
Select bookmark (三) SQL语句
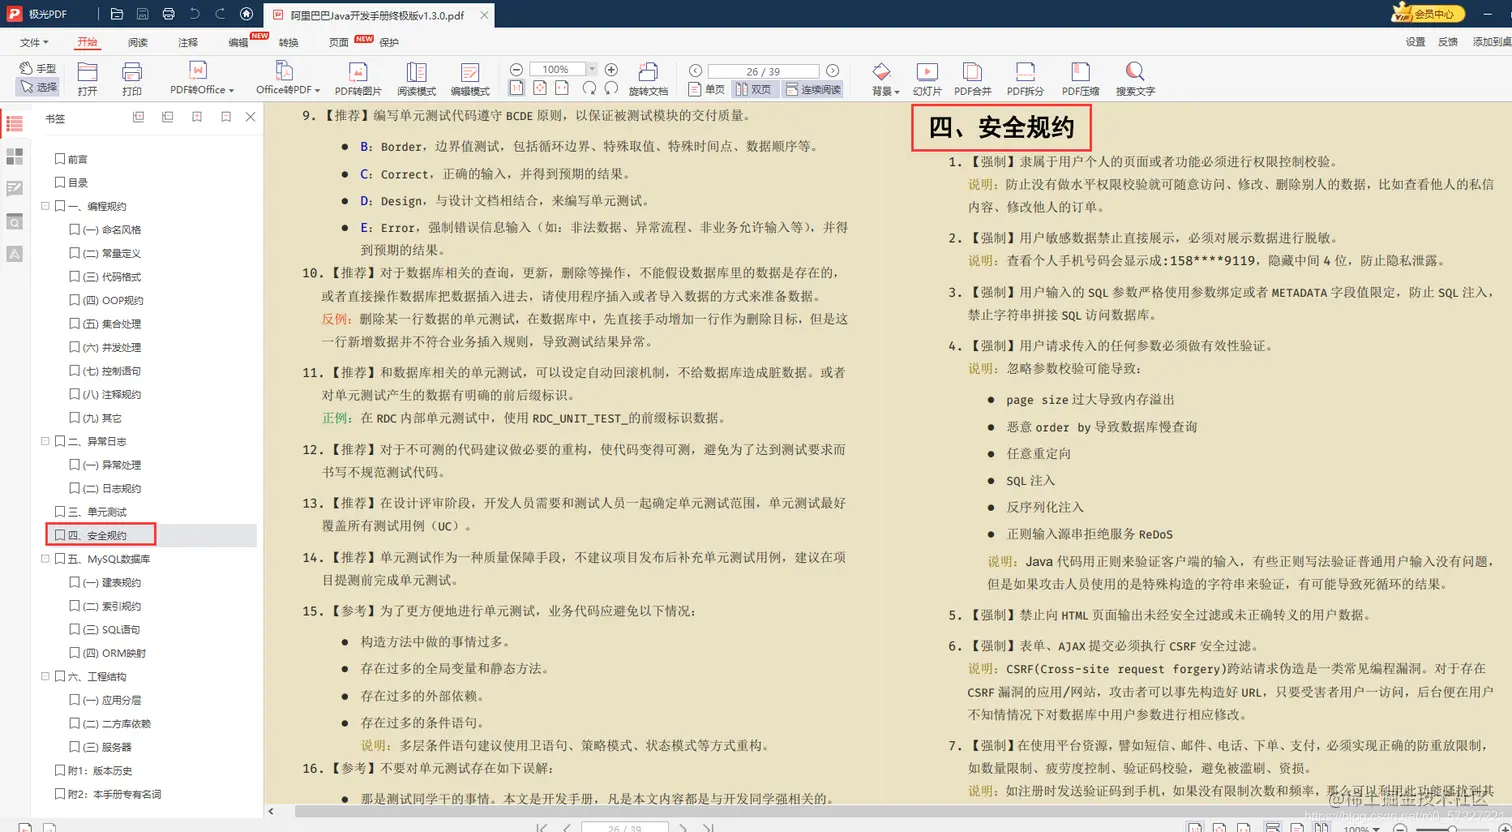point(111,629)
